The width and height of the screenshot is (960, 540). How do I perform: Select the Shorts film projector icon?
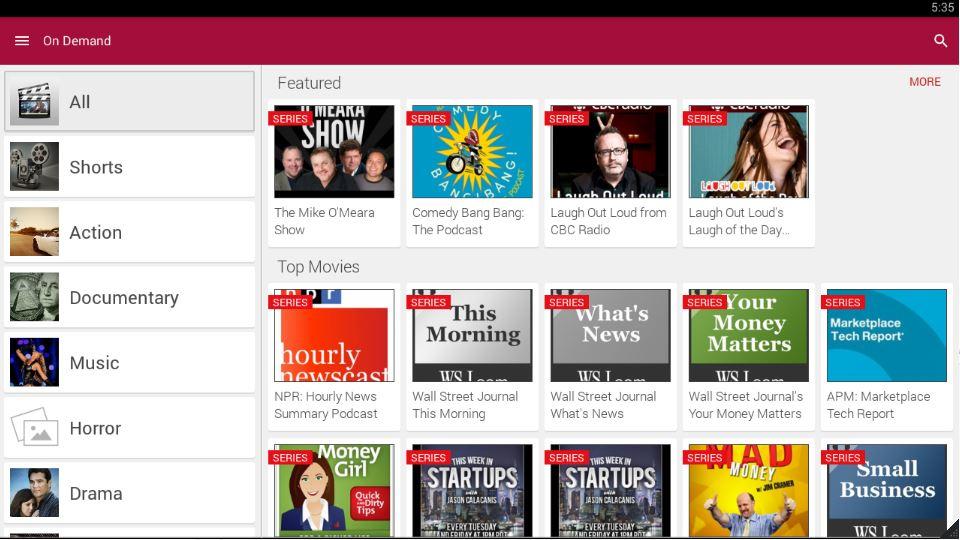pyautogui.click(x=34, y=167)
